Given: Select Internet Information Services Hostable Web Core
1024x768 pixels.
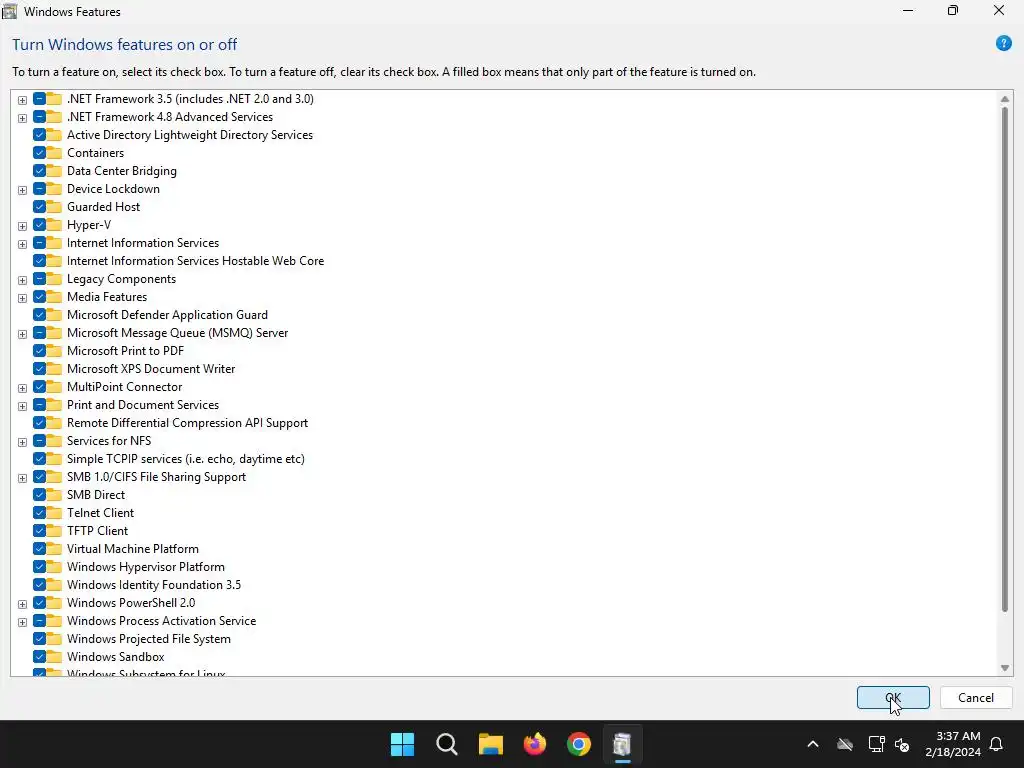Looking at the screenshot, I should pos(195,261).
